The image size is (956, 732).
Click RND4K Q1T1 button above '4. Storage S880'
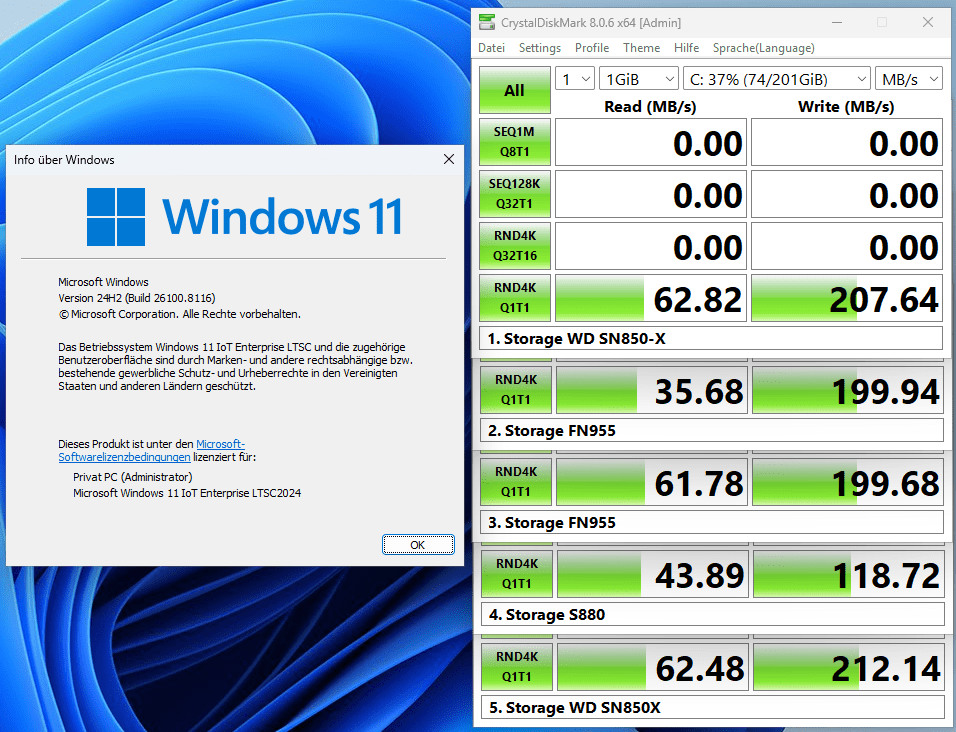click(x=516, y=574)
